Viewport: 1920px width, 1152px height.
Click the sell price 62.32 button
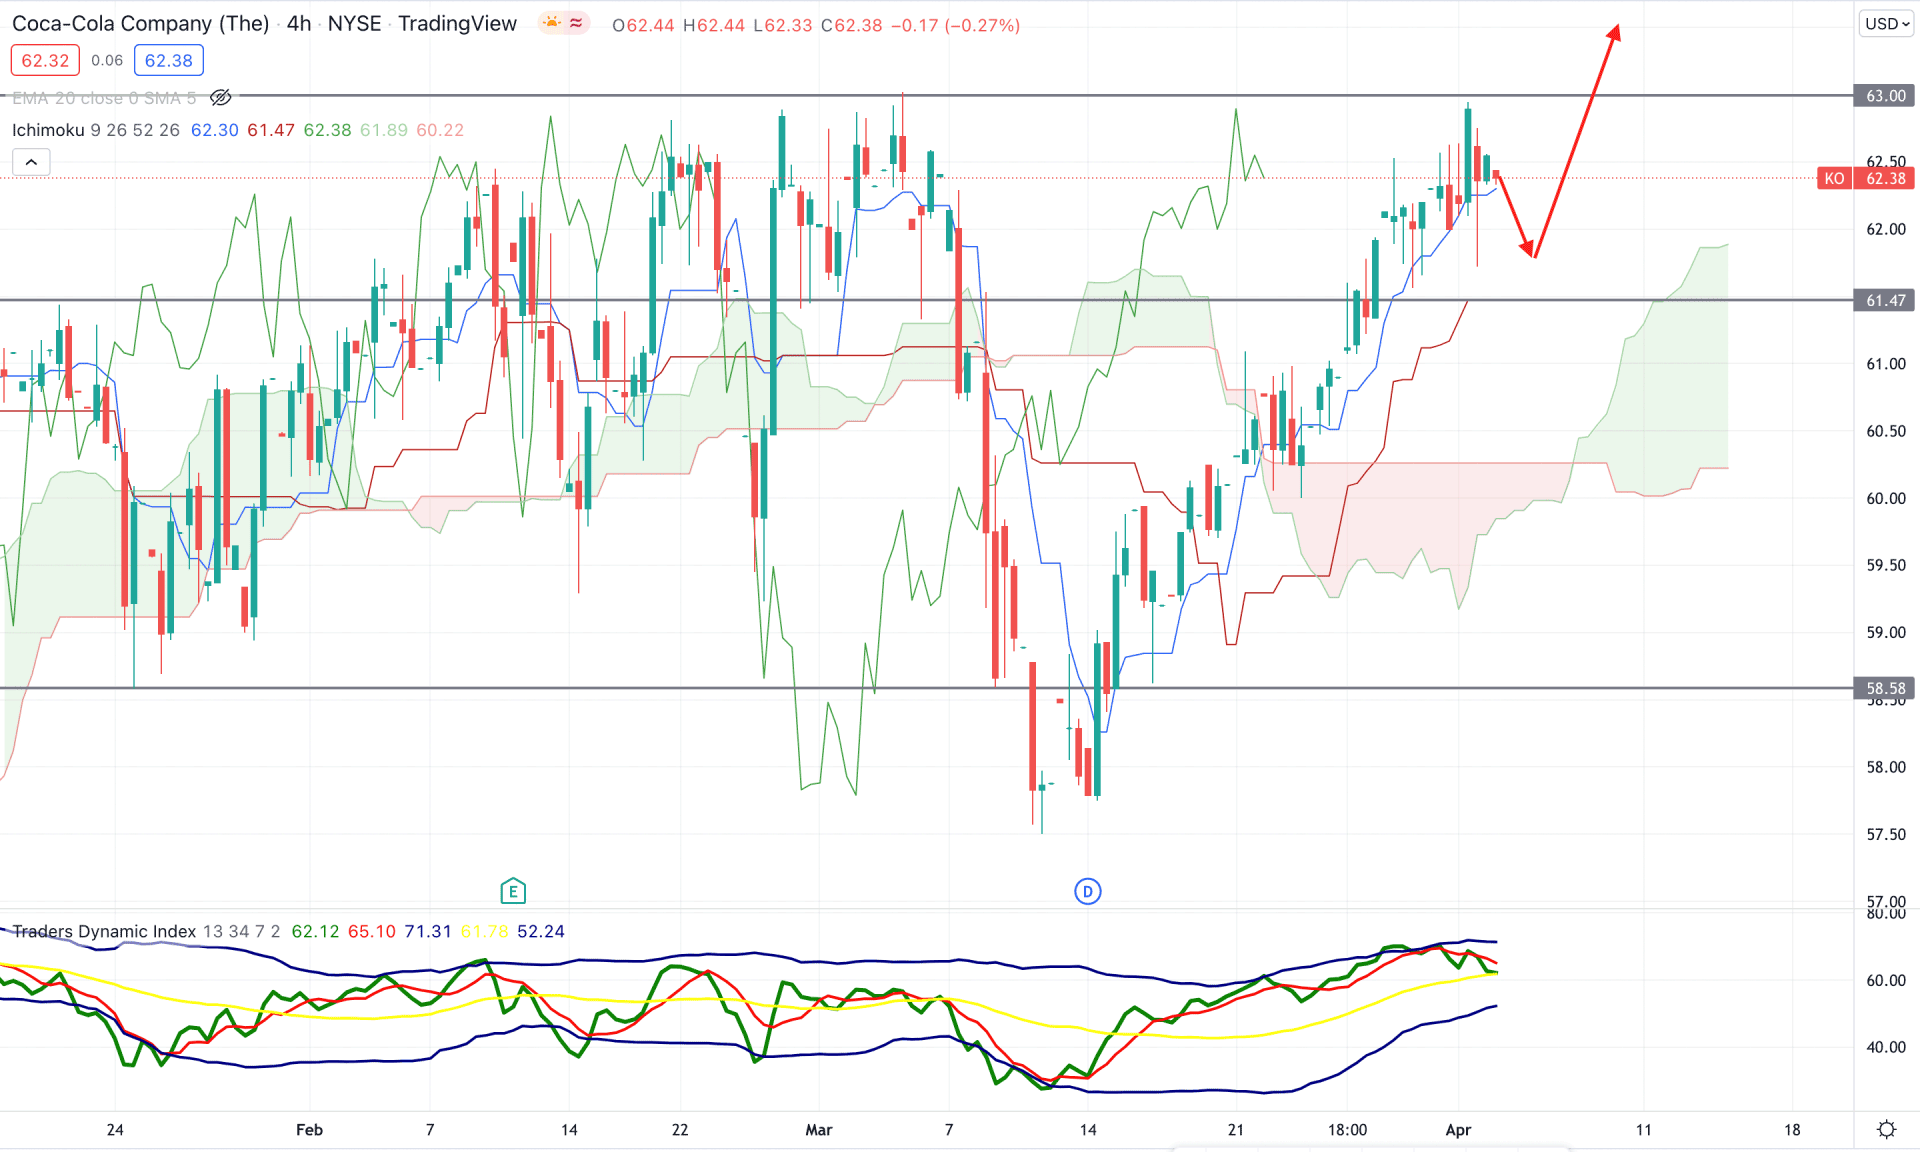point(45,60)
